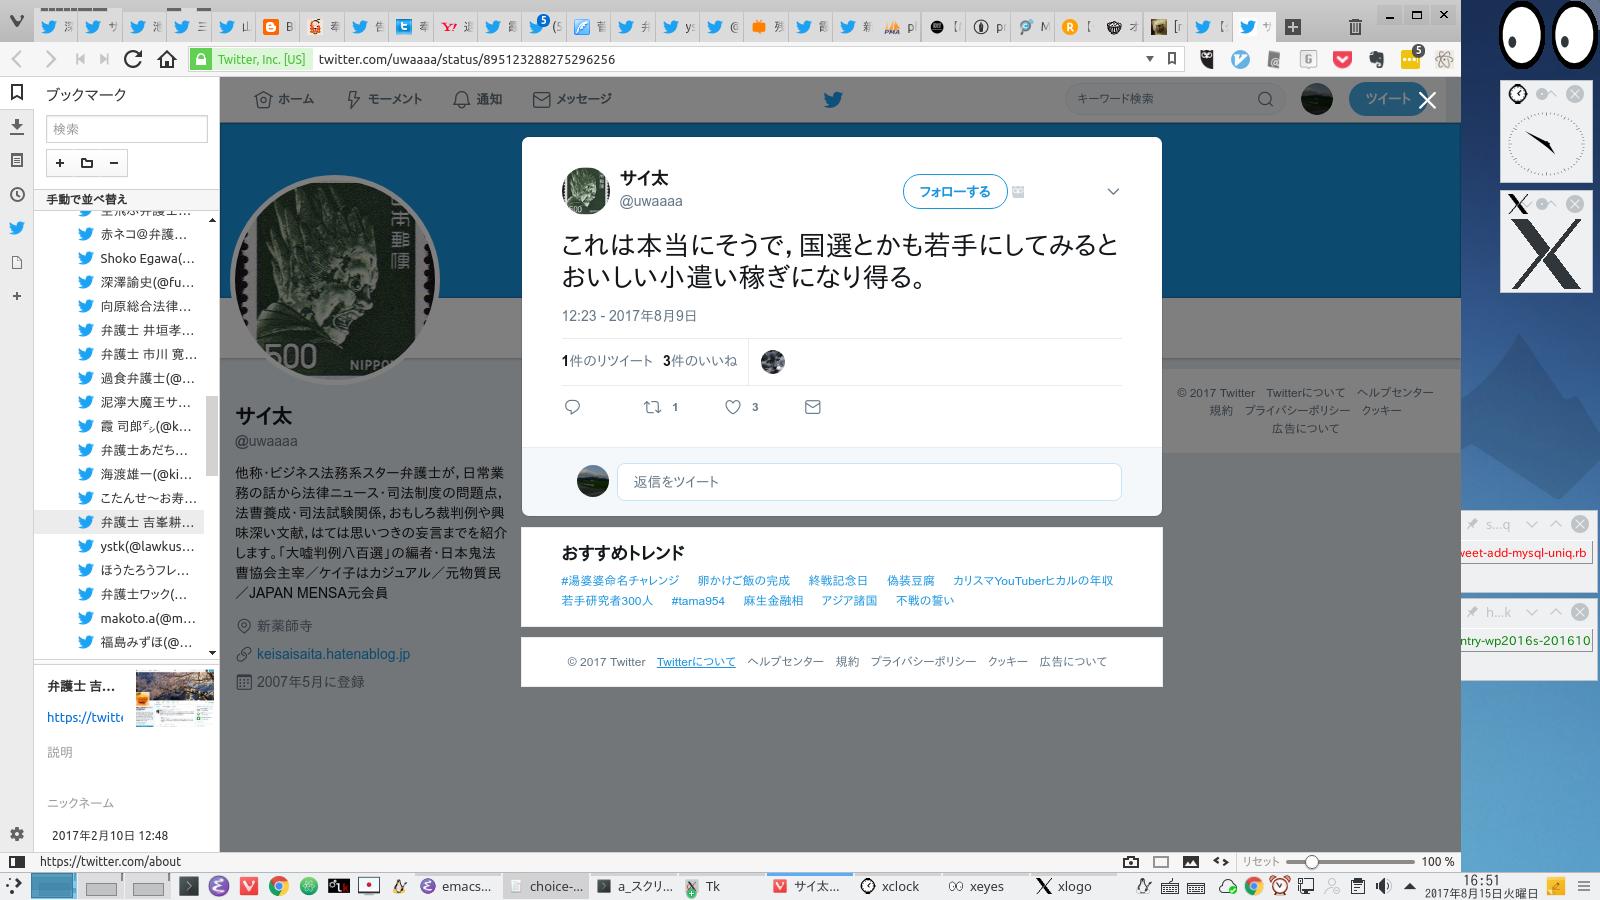The image size is (1600, 900).
Task: Delete the selected bookmark with minus button
Action: 114,163
